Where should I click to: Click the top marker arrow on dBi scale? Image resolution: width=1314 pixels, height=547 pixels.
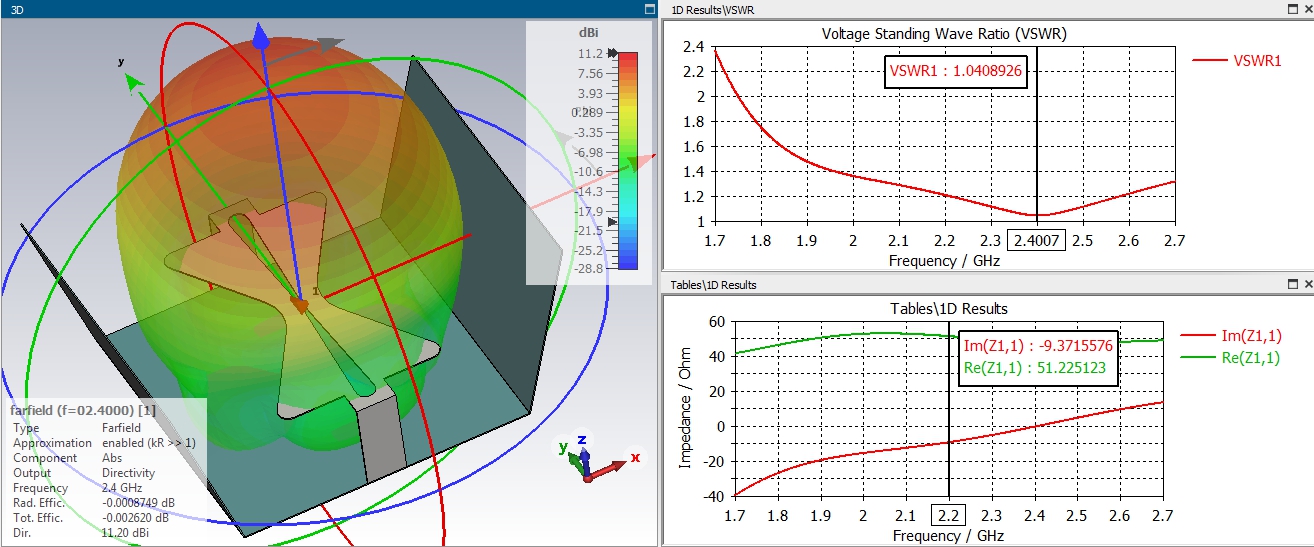coord(612,53)
